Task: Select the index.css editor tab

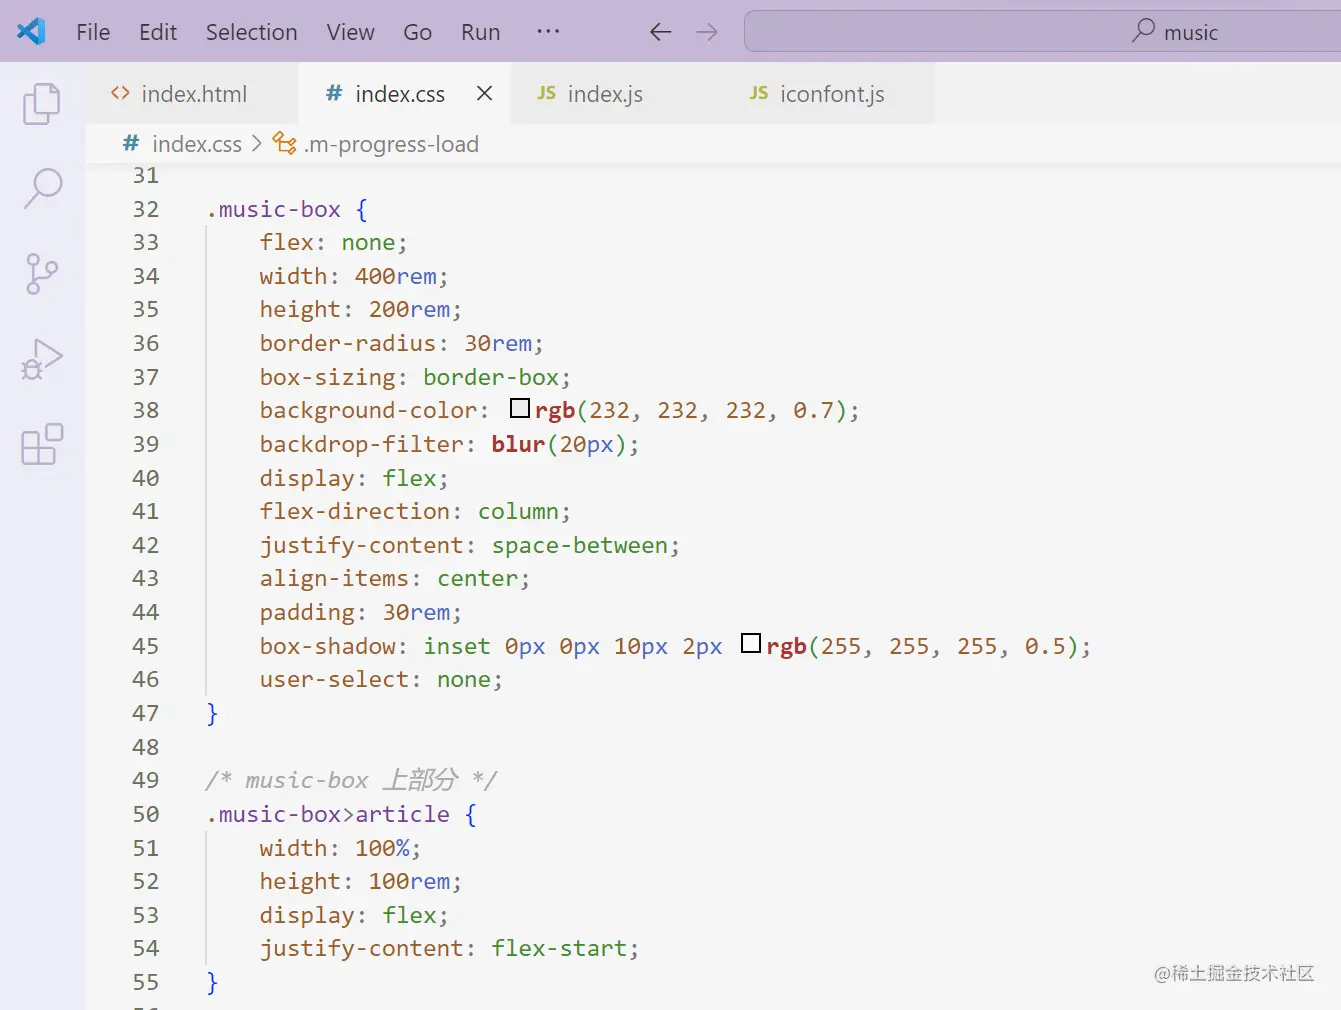Action: [x=404, y=93]
